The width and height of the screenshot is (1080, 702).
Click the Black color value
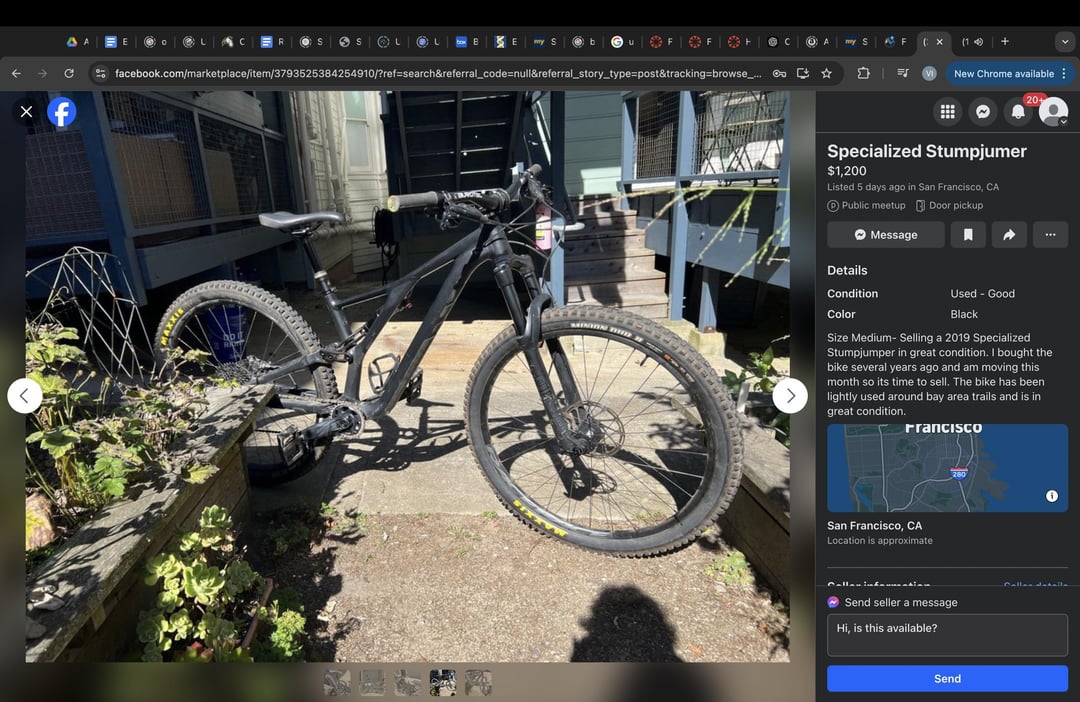(964, 314)
